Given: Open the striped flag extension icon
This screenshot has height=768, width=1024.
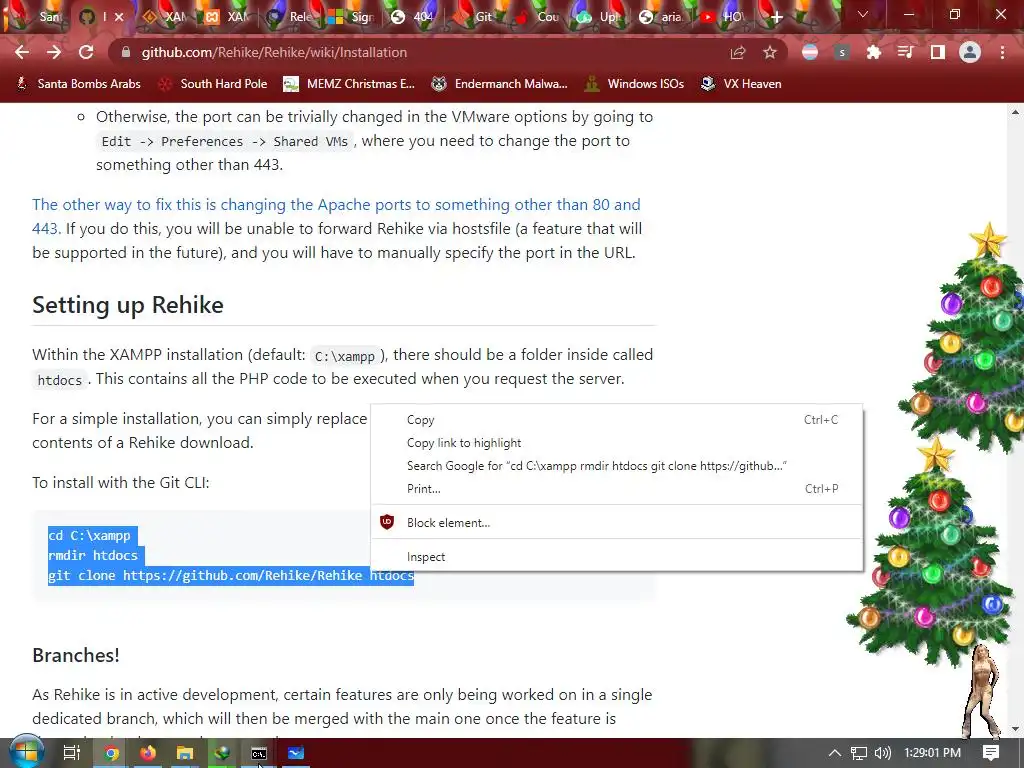Looking at the screenshot, I should coord(810,52).
